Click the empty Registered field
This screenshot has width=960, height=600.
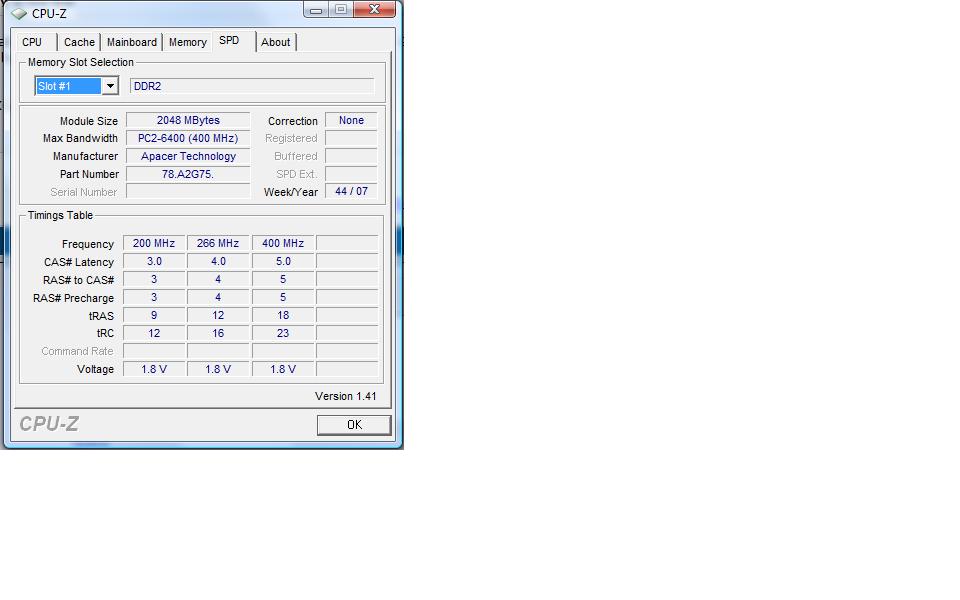click(x=351, y=138)
